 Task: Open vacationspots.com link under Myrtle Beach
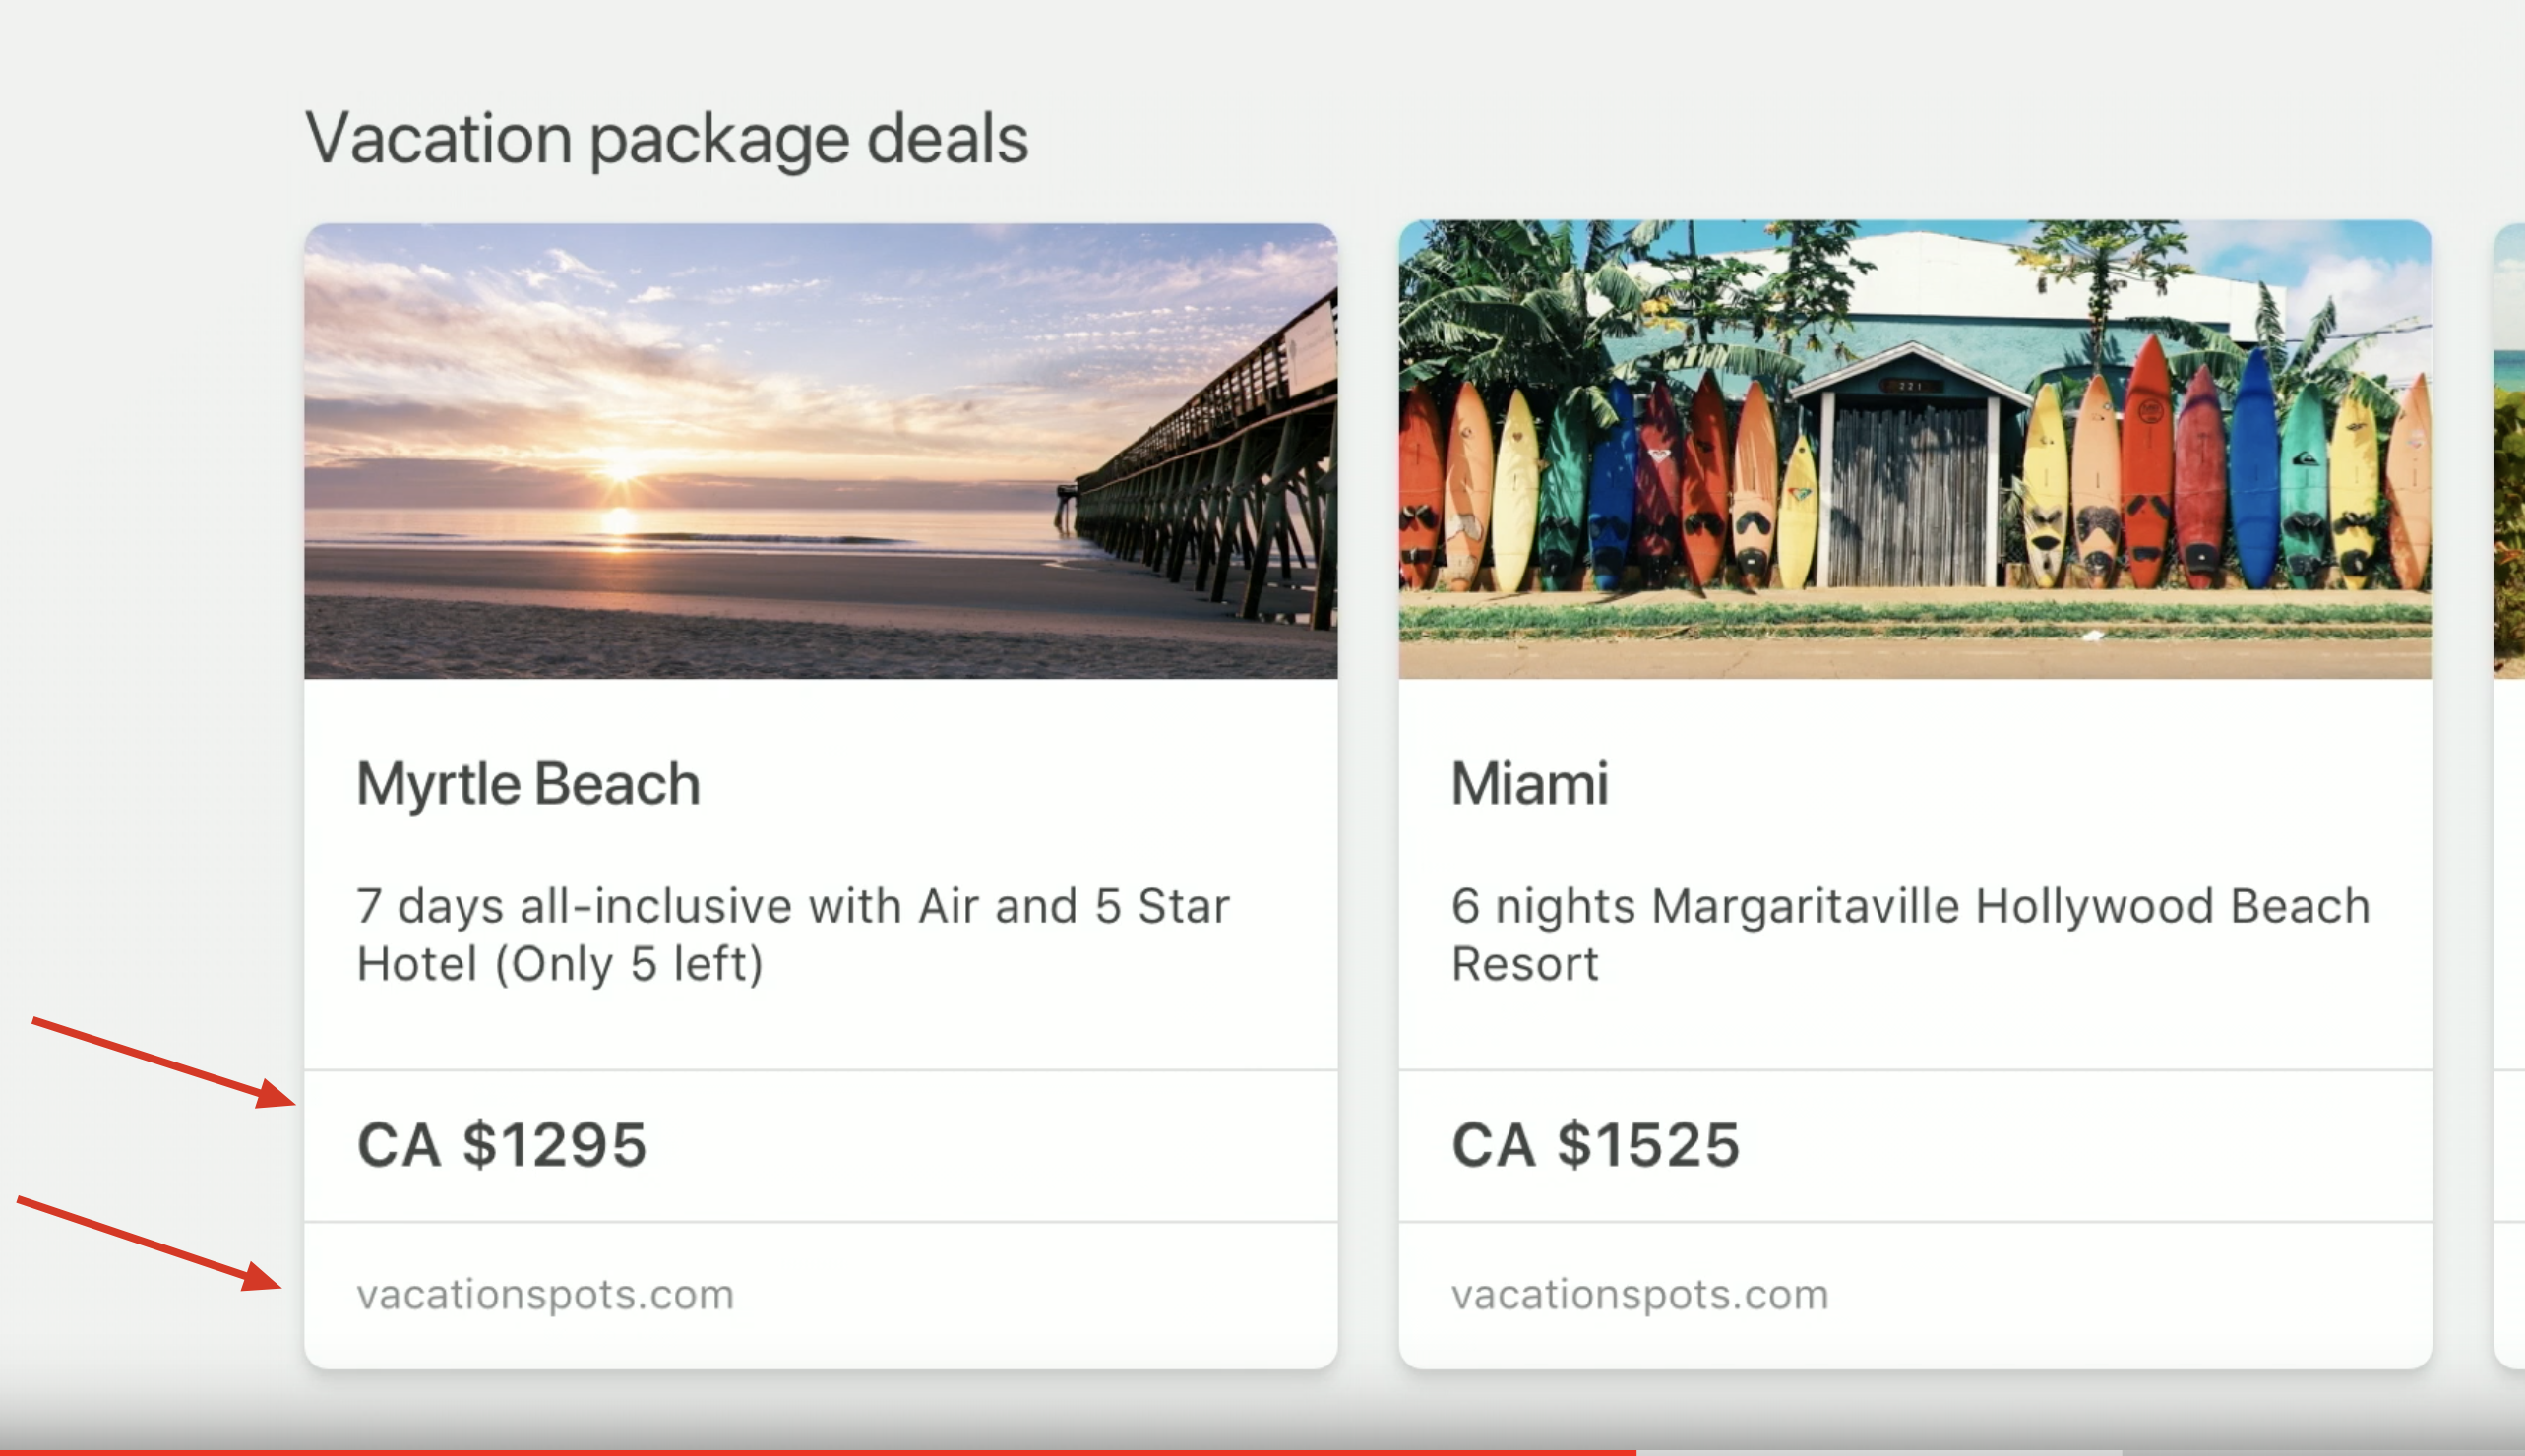point(545,1294)
